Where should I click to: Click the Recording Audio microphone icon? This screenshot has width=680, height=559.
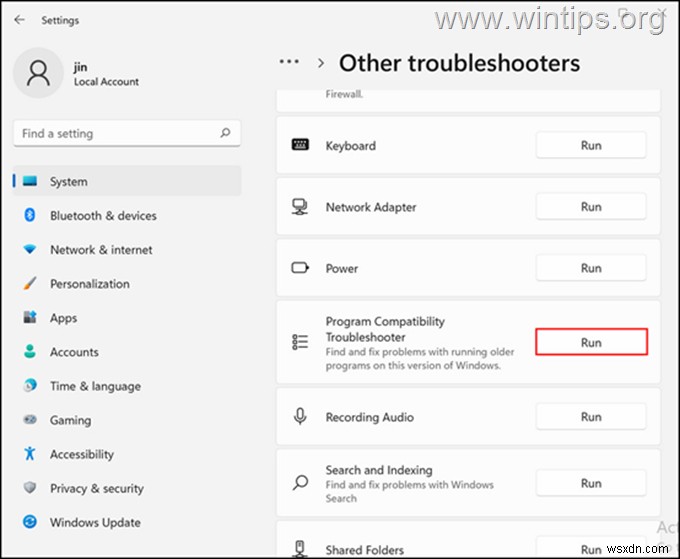[x=300, y=416]
